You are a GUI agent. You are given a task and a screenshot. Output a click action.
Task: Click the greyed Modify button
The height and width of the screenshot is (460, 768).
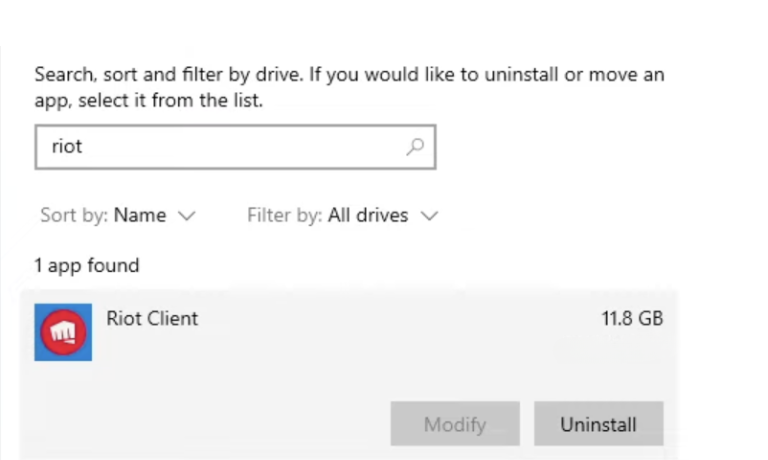455,424
